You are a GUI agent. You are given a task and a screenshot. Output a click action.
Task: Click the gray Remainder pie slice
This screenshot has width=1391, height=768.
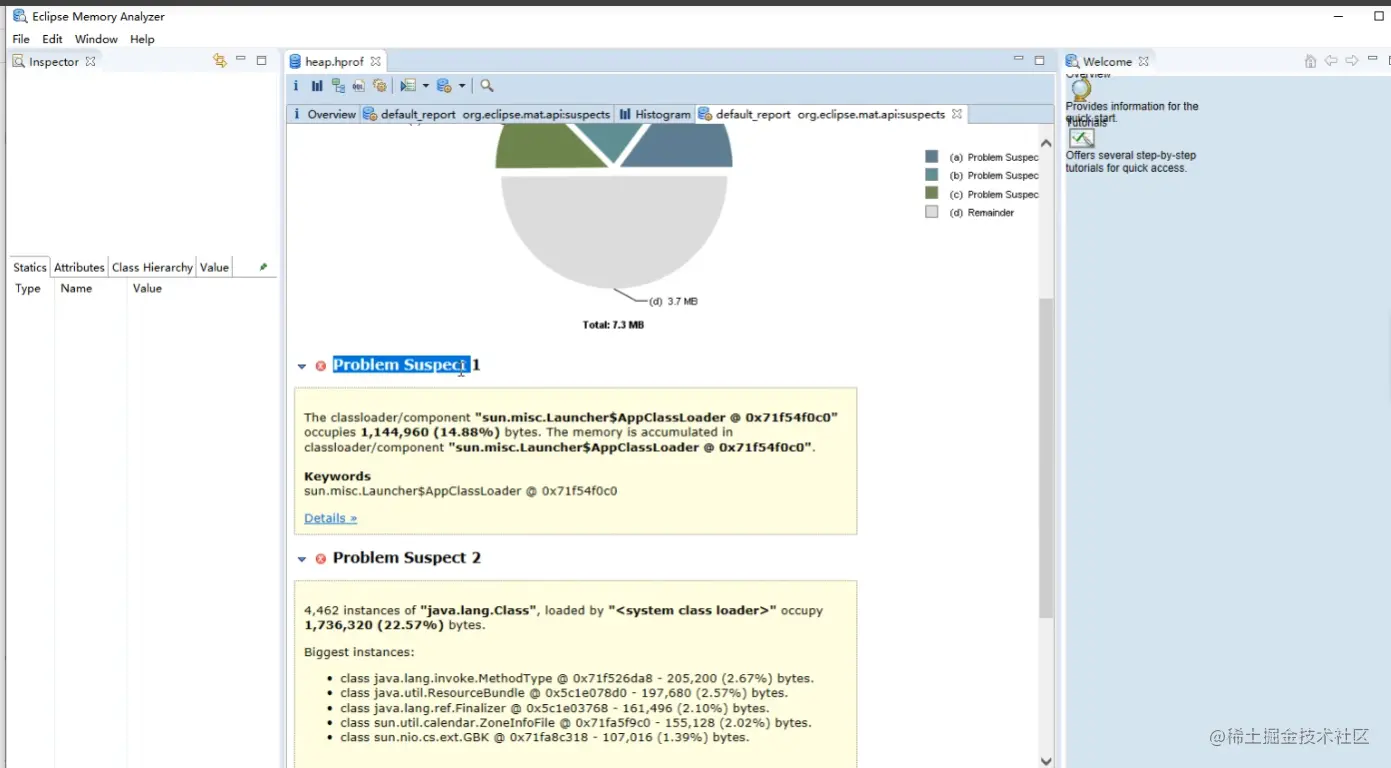tap(614, 230)
